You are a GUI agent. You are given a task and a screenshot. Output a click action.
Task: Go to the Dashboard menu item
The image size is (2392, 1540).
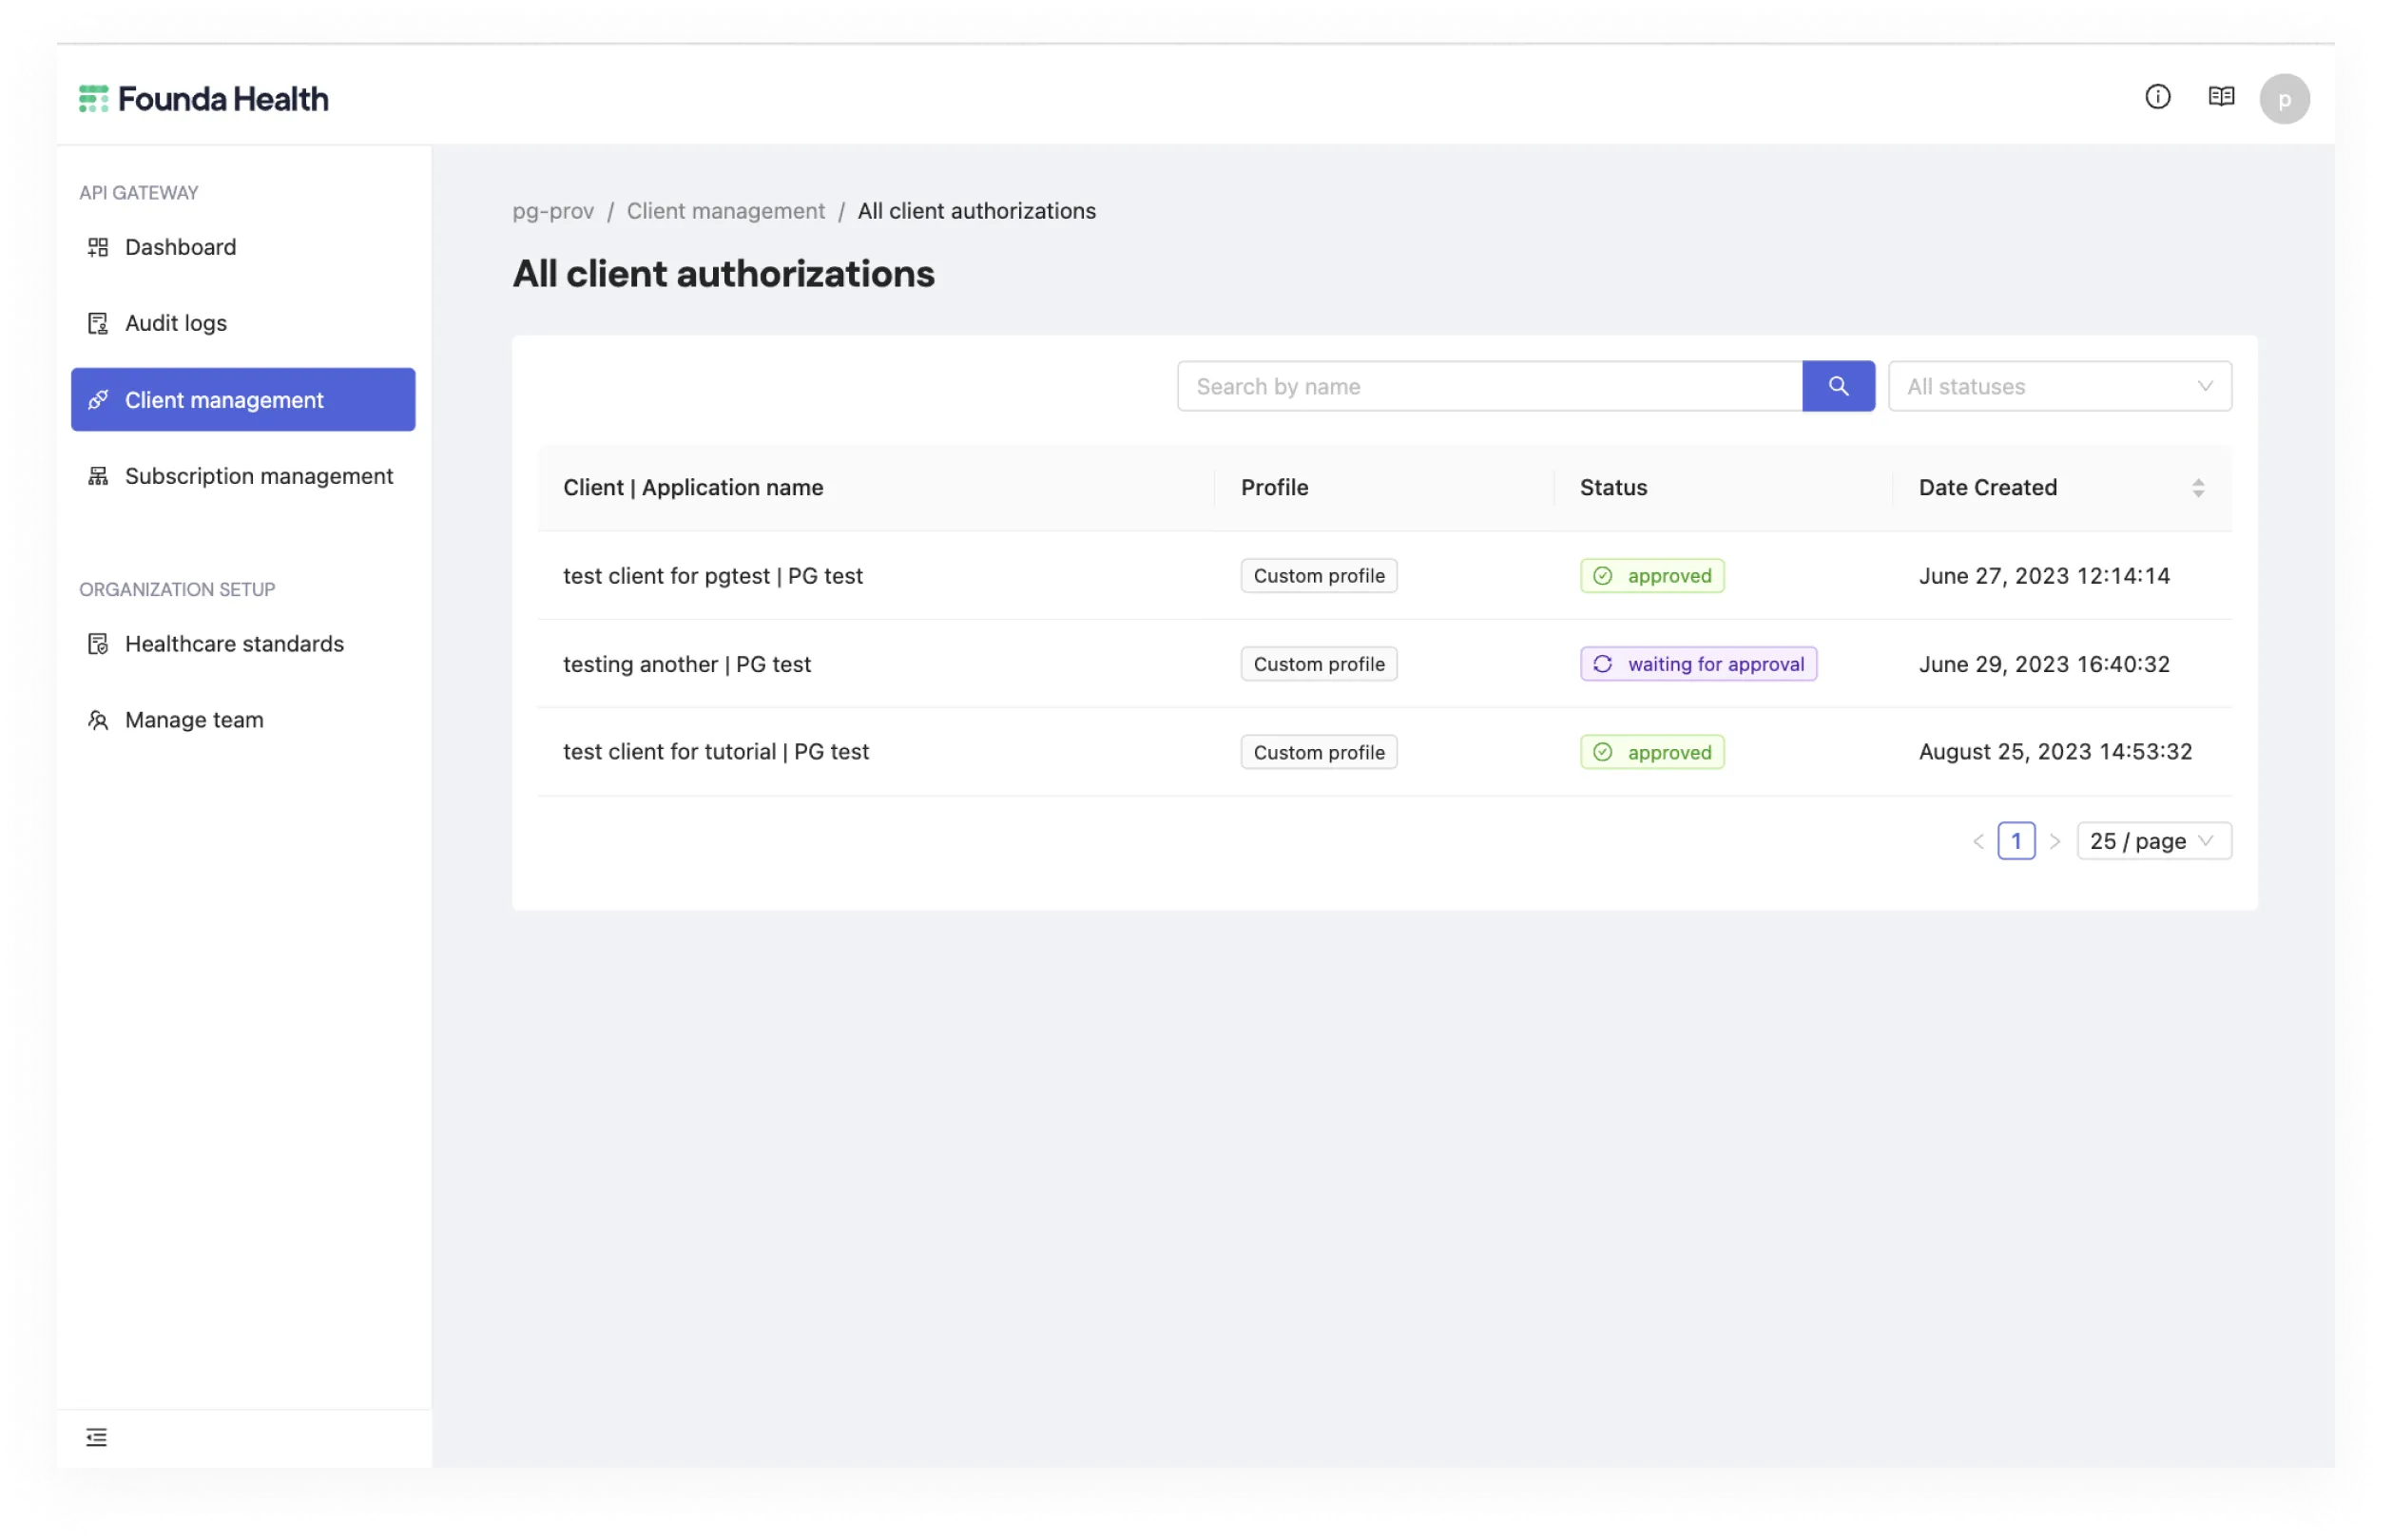243,247
